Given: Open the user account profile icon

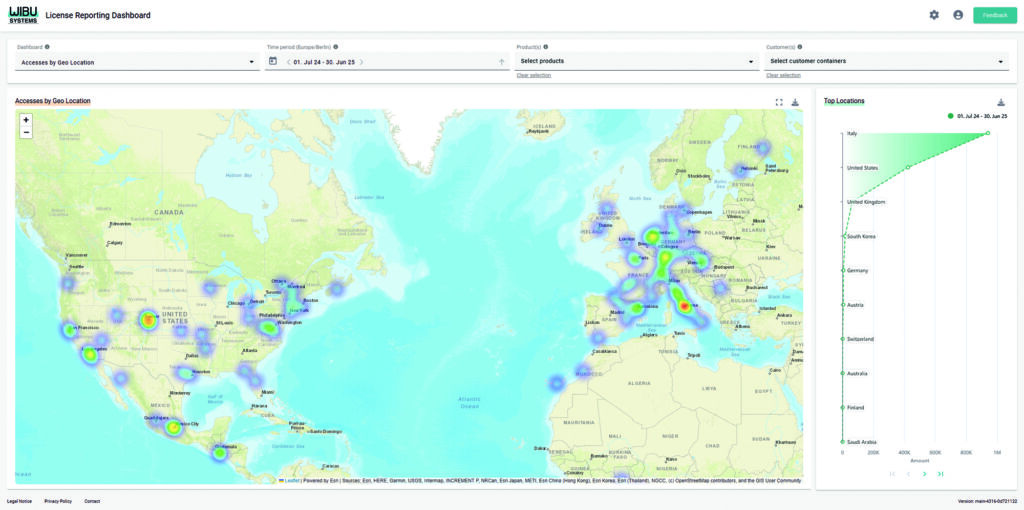Looking at the screenshot, I should [958, 15].
